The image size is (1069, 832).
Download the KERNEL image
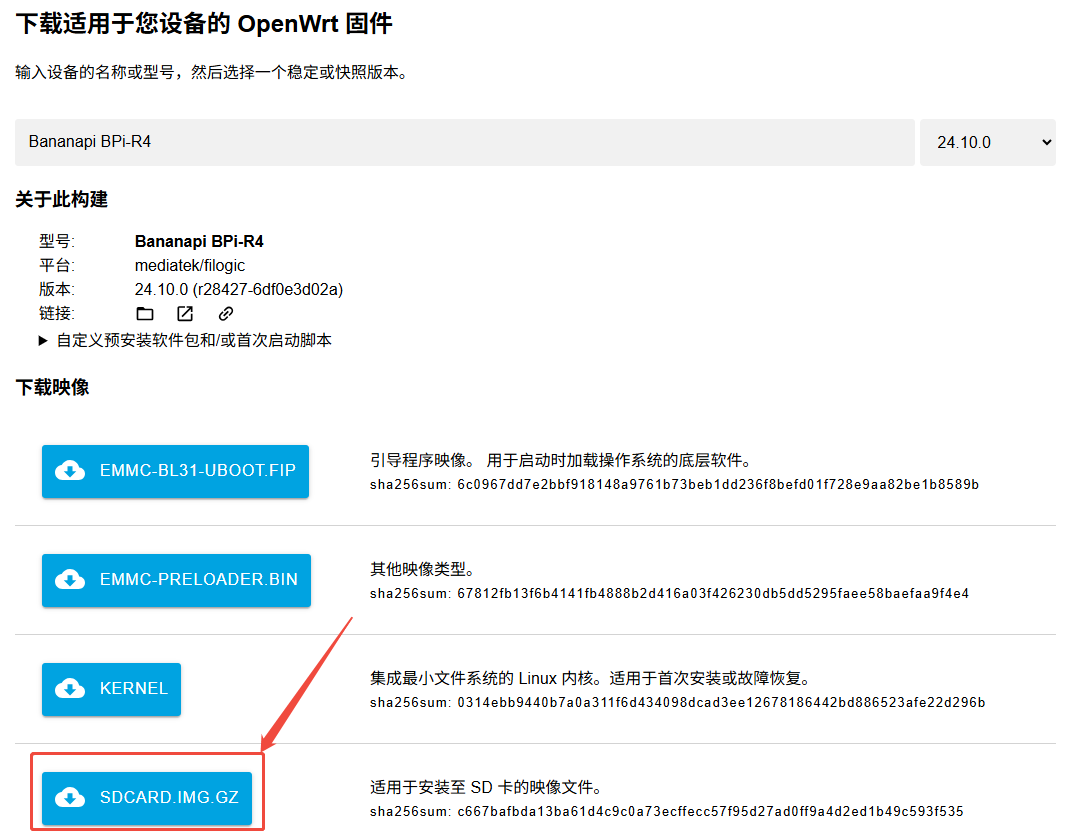111,689
